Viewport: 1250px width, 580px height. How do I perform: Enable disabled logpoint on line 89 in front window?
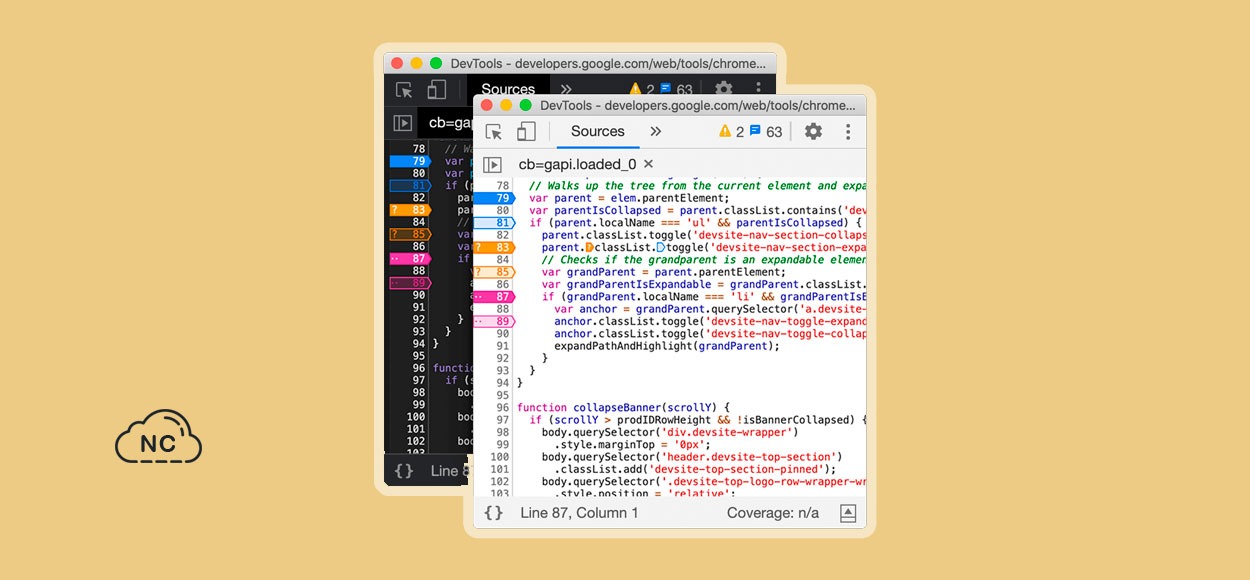click(495, 321)
